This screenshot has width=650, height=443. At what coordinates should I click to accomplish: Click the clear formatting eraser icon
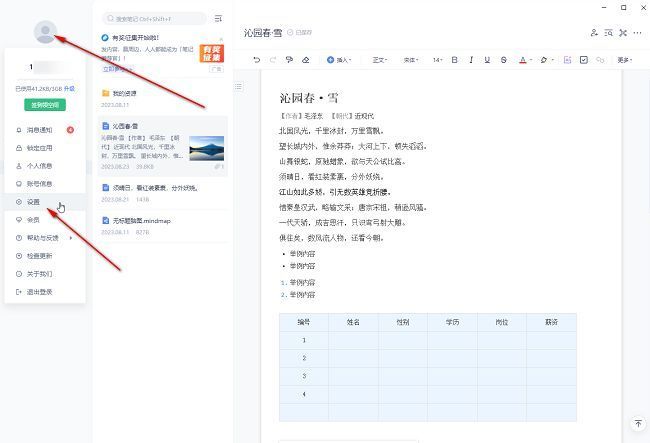306,60
